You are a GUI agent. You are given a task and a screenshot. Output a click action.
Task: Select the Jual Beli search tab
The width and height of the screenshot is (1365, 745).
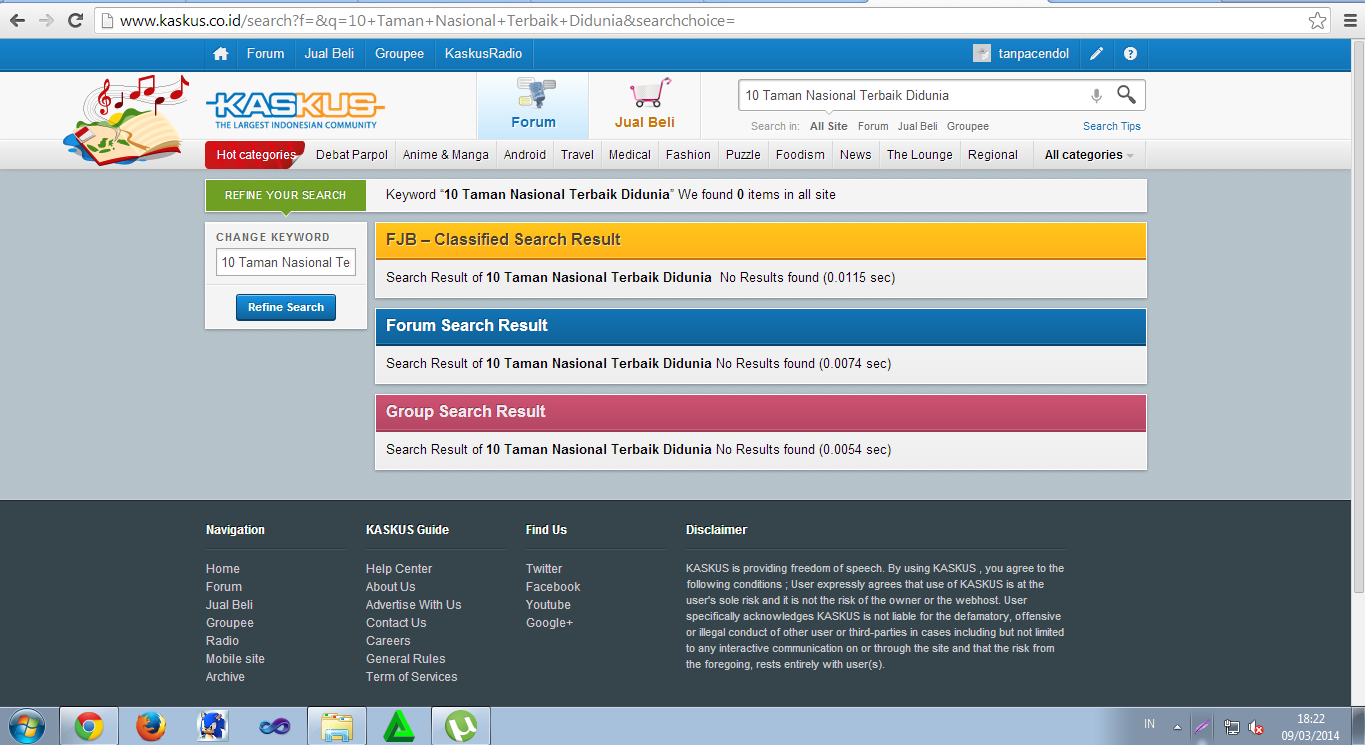[645, 105]
